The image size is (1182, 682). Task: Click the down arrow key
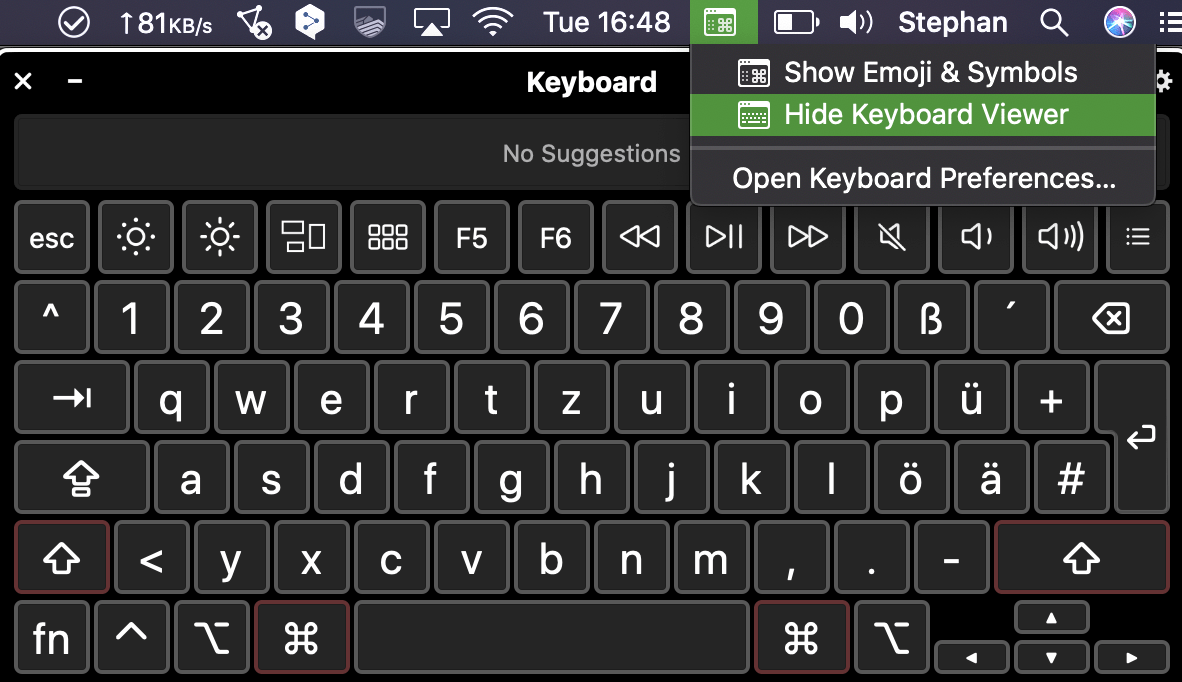(1052, 657)
